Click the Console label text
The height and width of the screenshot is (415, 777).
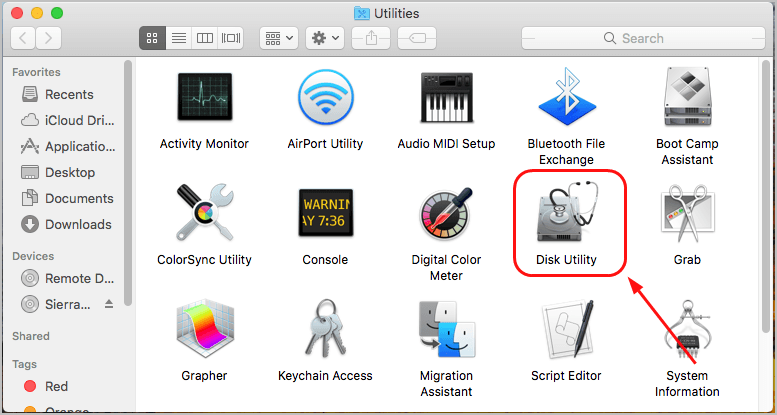tap(326, 260)
